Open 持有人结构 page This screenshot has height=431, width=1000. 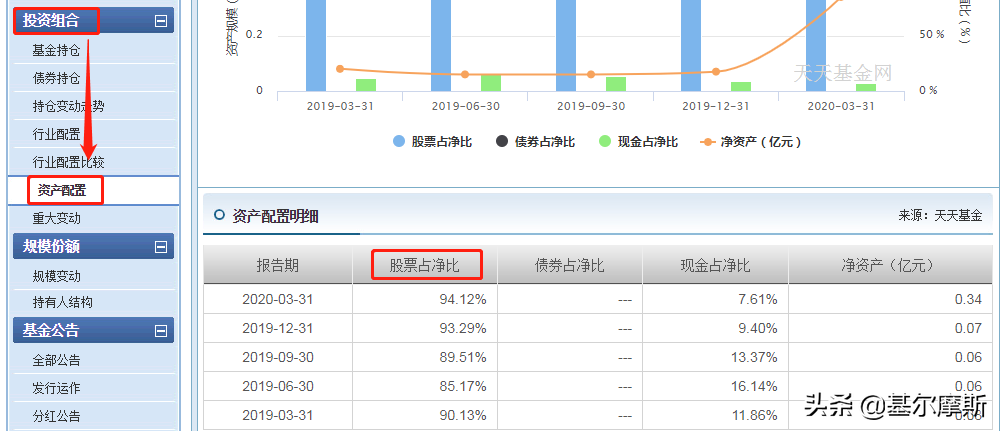point(62,302)
